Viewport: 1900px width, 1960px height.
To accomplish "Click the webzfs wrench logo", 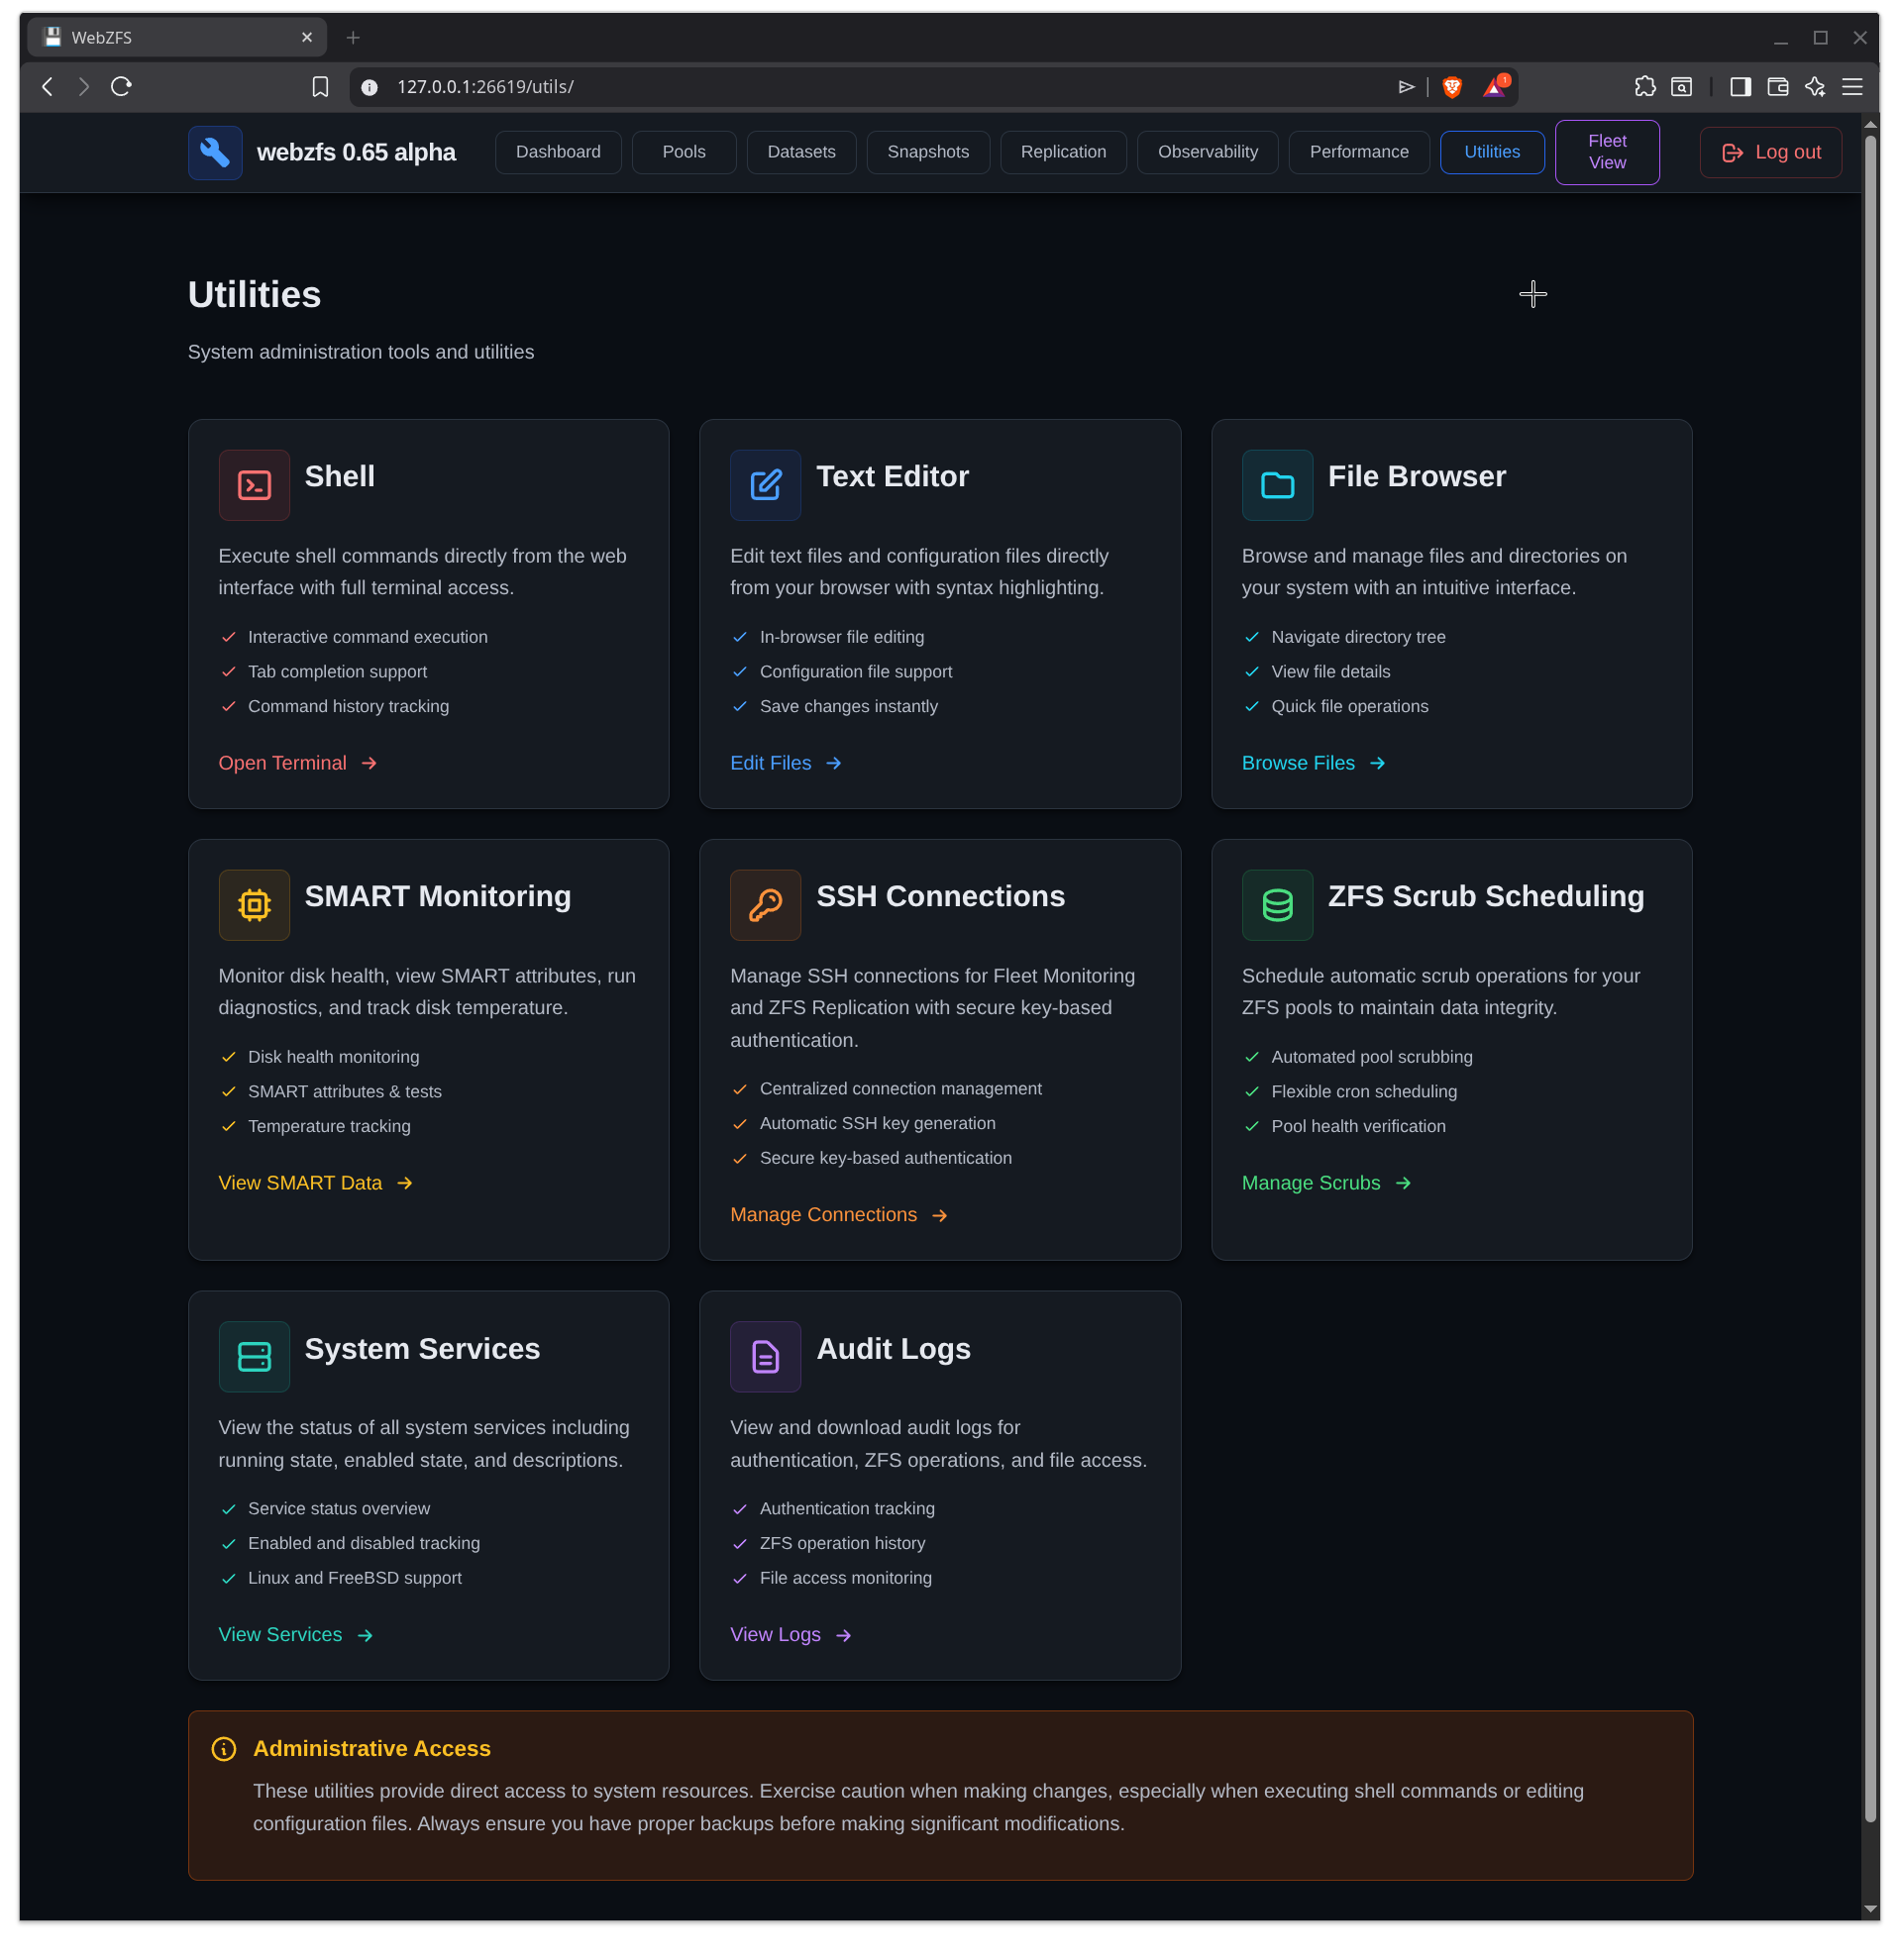I will tap(214, 152).
